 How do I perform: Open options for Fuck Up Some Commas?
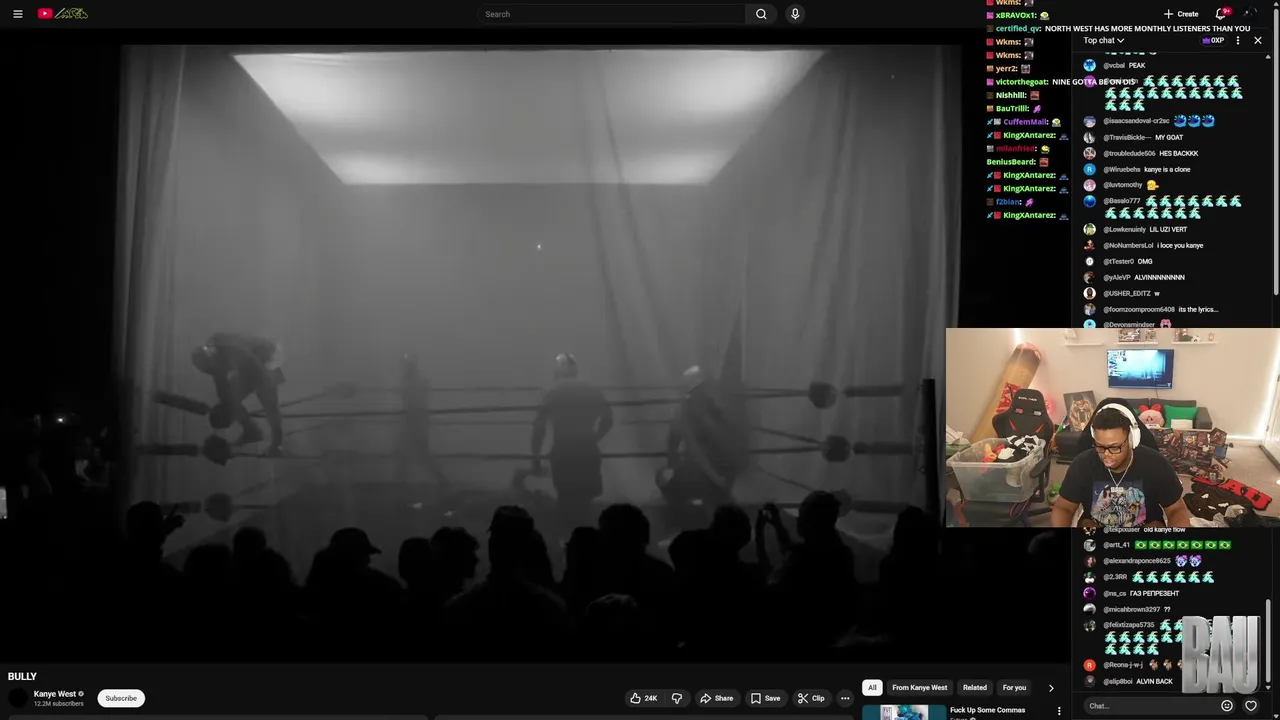(x=1059, y=712)
